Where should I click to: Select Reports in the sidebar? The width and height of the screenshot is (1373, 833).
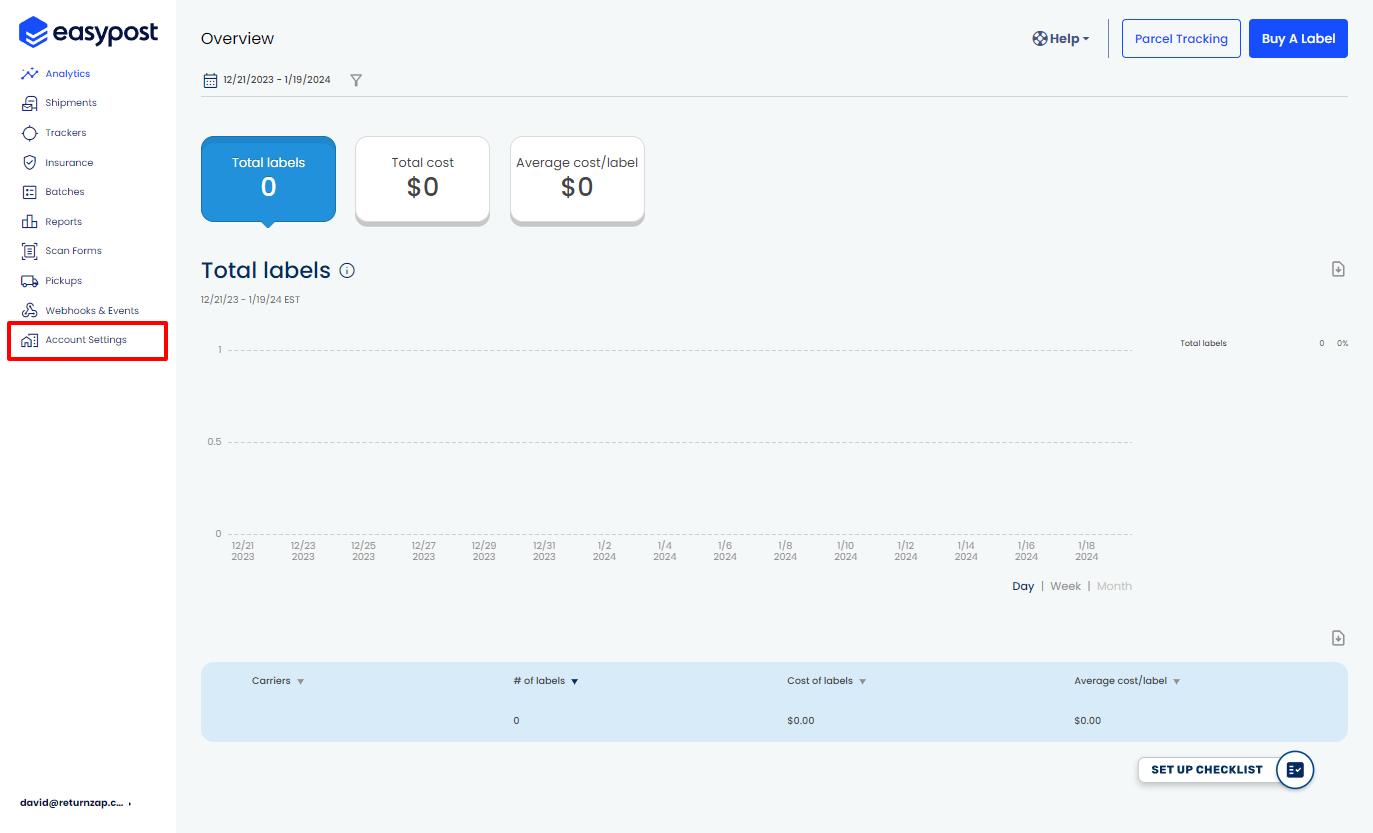(x=62, y=221)
